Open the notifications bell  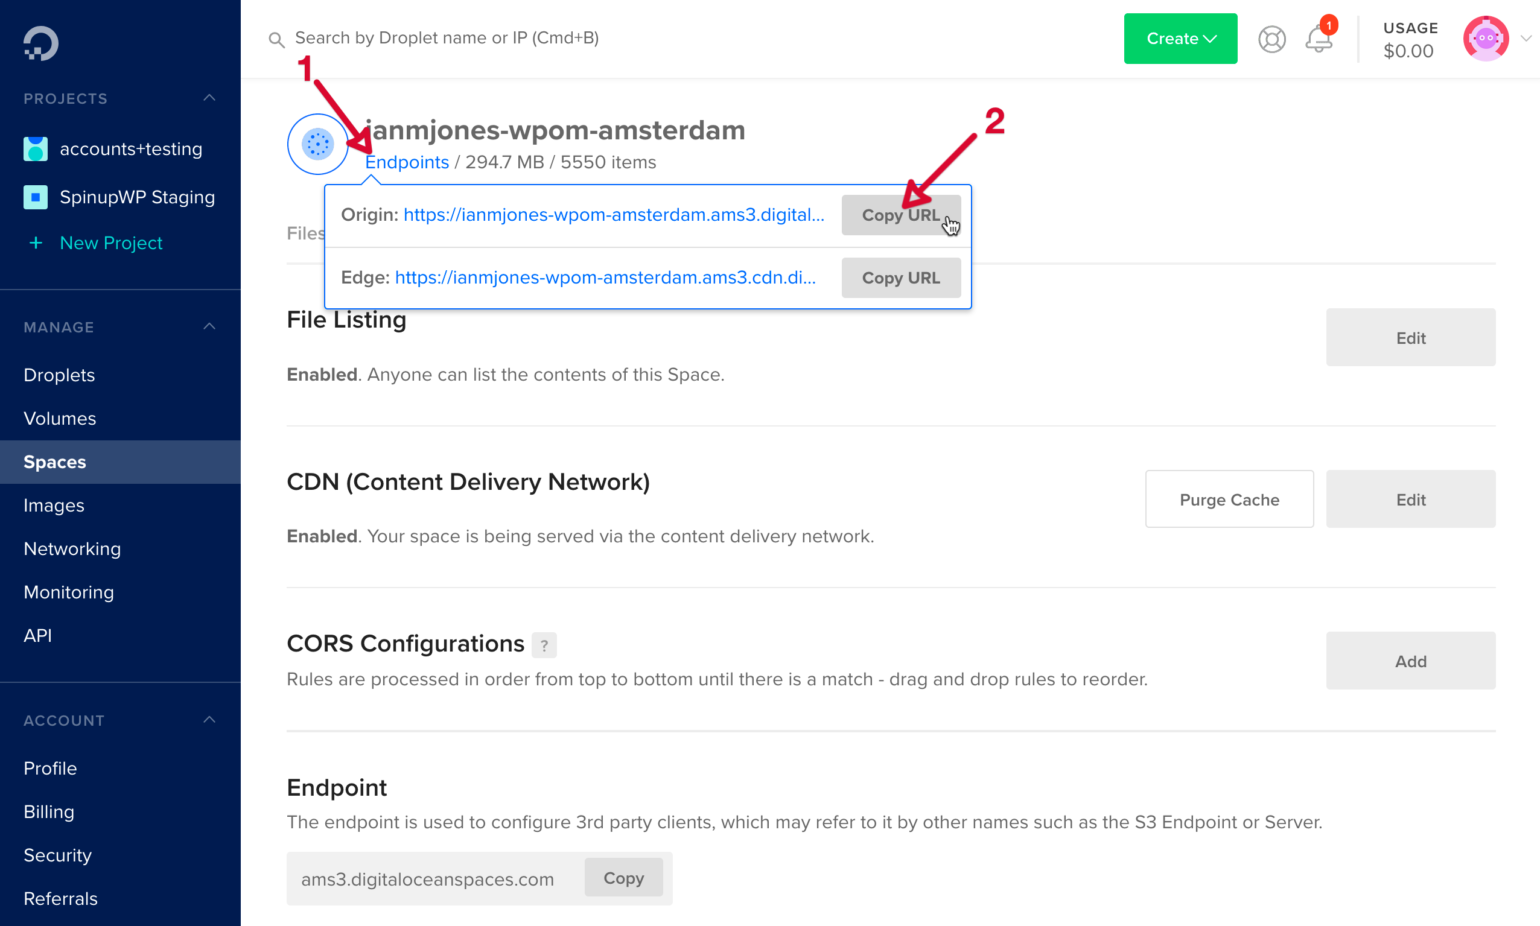[1319, 39]
